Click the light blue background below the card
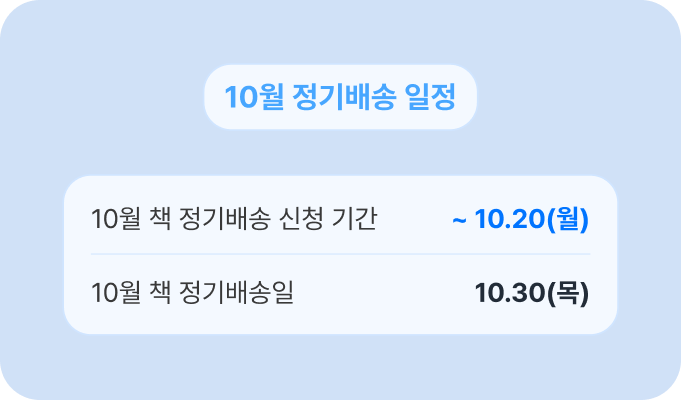 pyautogui.click(x=340, y=367)
